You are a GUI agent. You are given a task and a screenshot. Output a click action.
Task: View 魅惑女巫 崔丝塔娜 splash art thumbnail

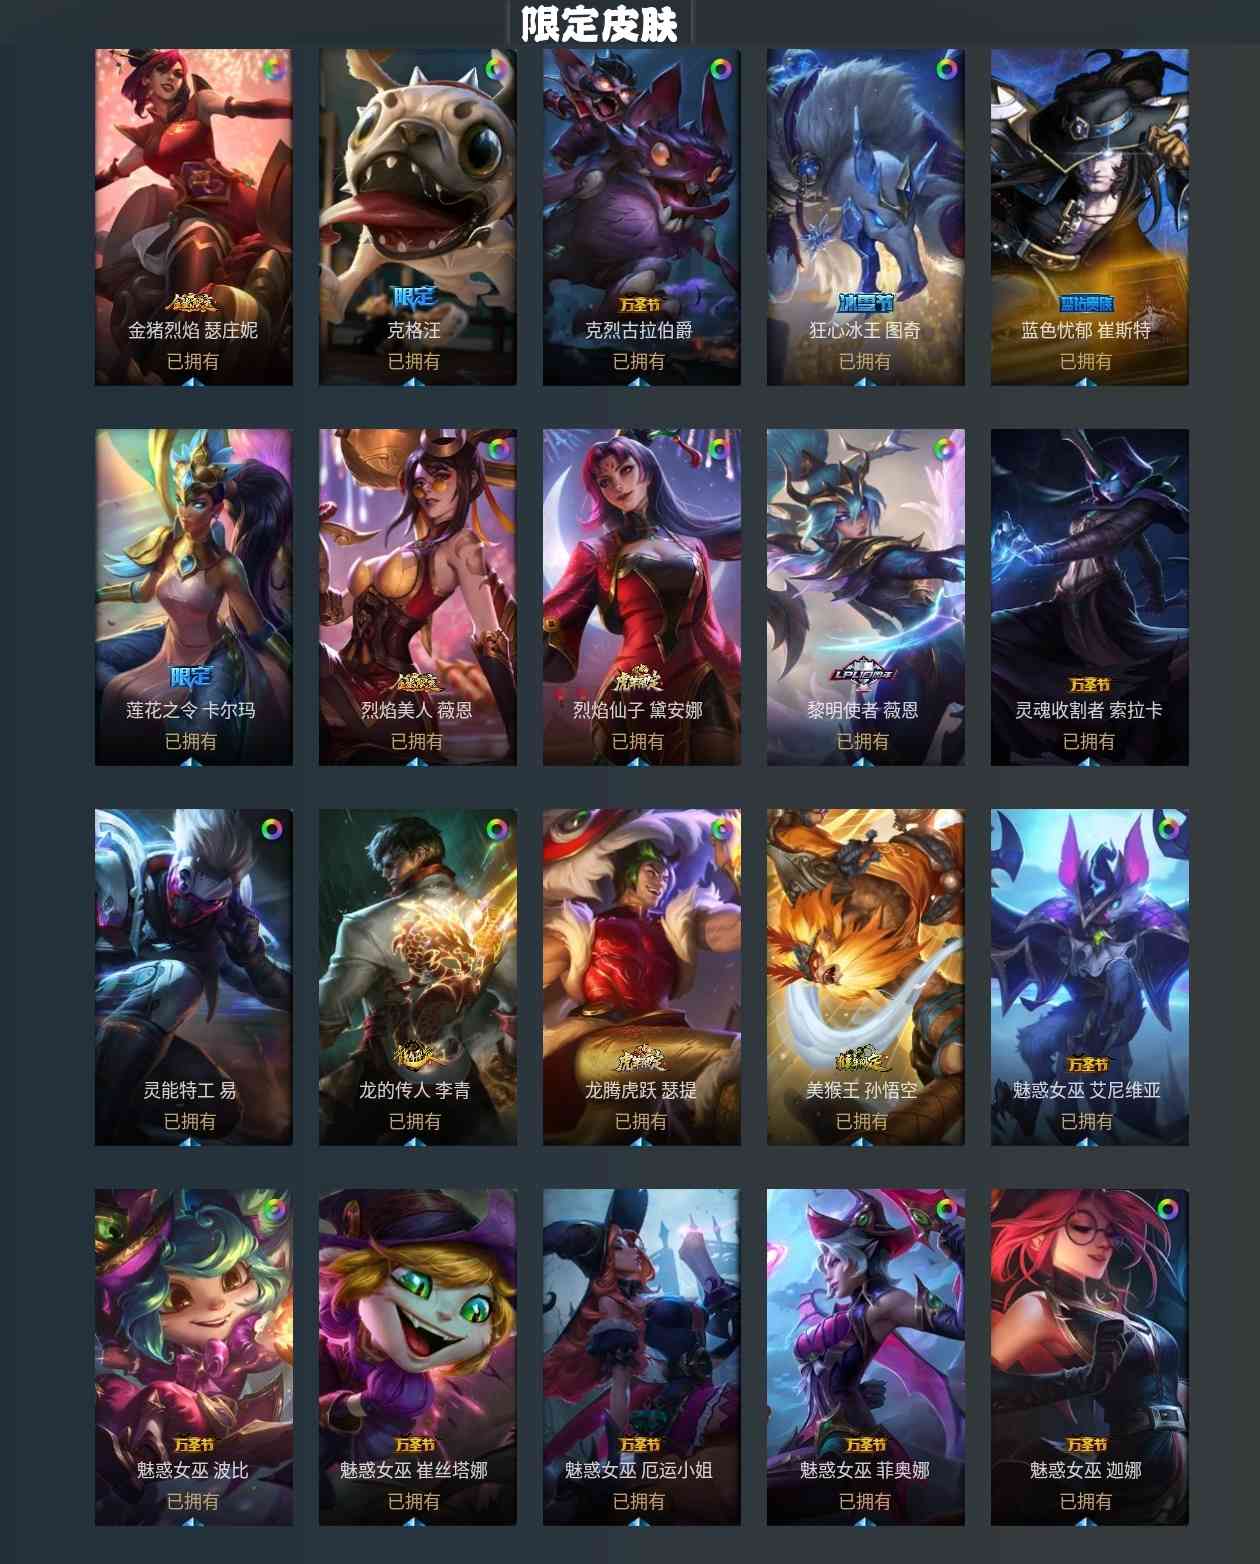click(418, 1357)
